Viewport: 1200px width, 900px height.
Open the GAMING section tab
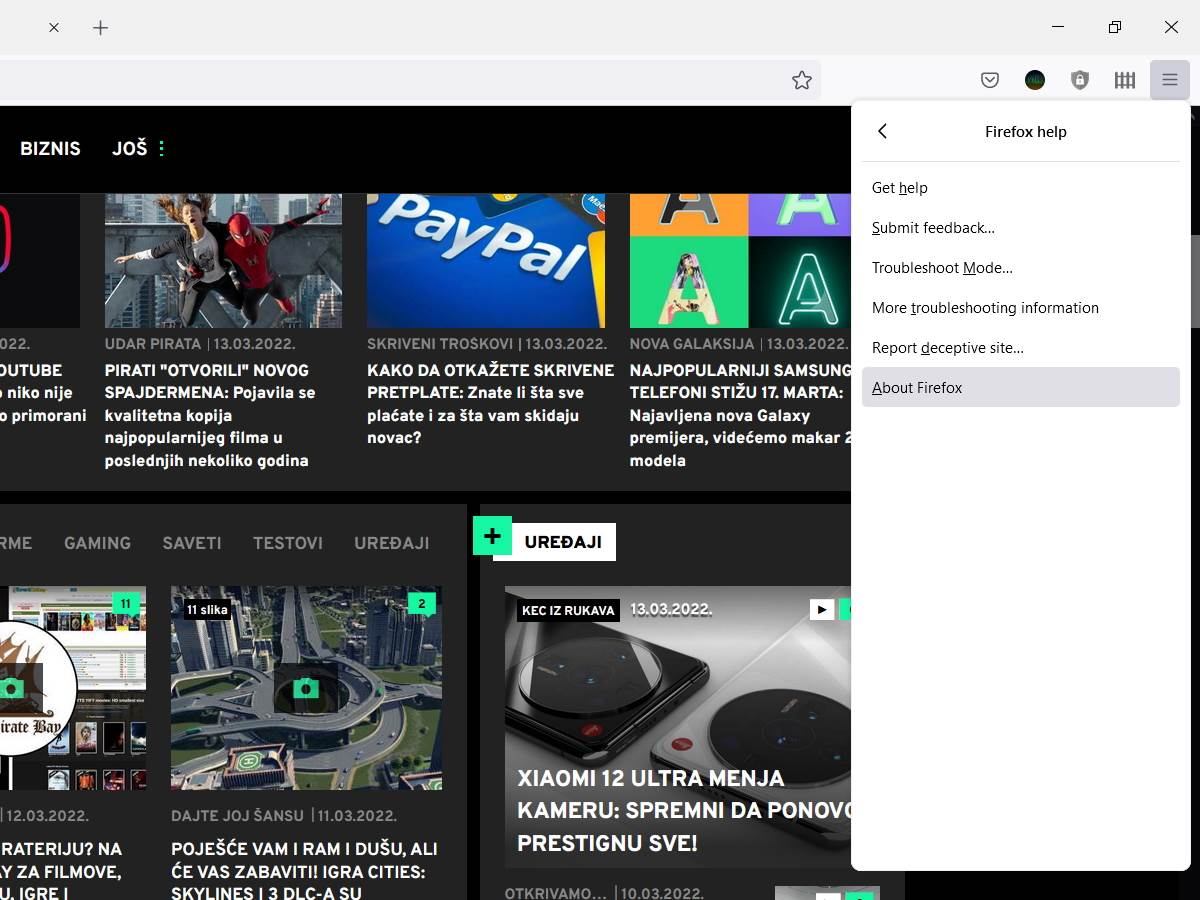pos(97,543)
